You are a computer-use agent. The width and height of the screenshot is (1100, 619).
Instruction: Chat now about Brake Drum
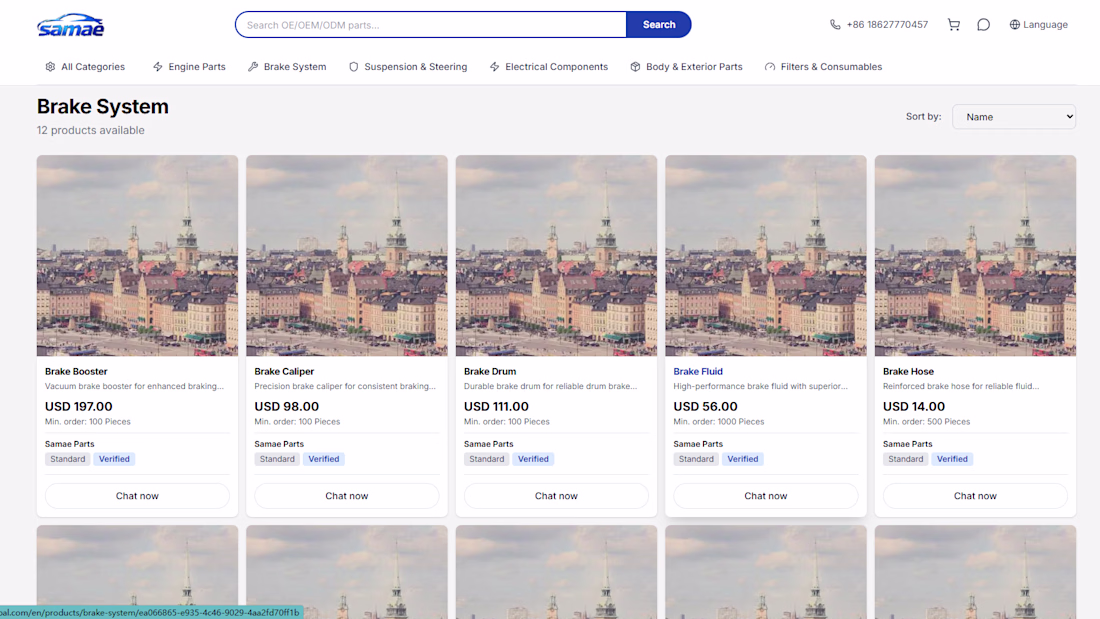[x=556, y=495]
